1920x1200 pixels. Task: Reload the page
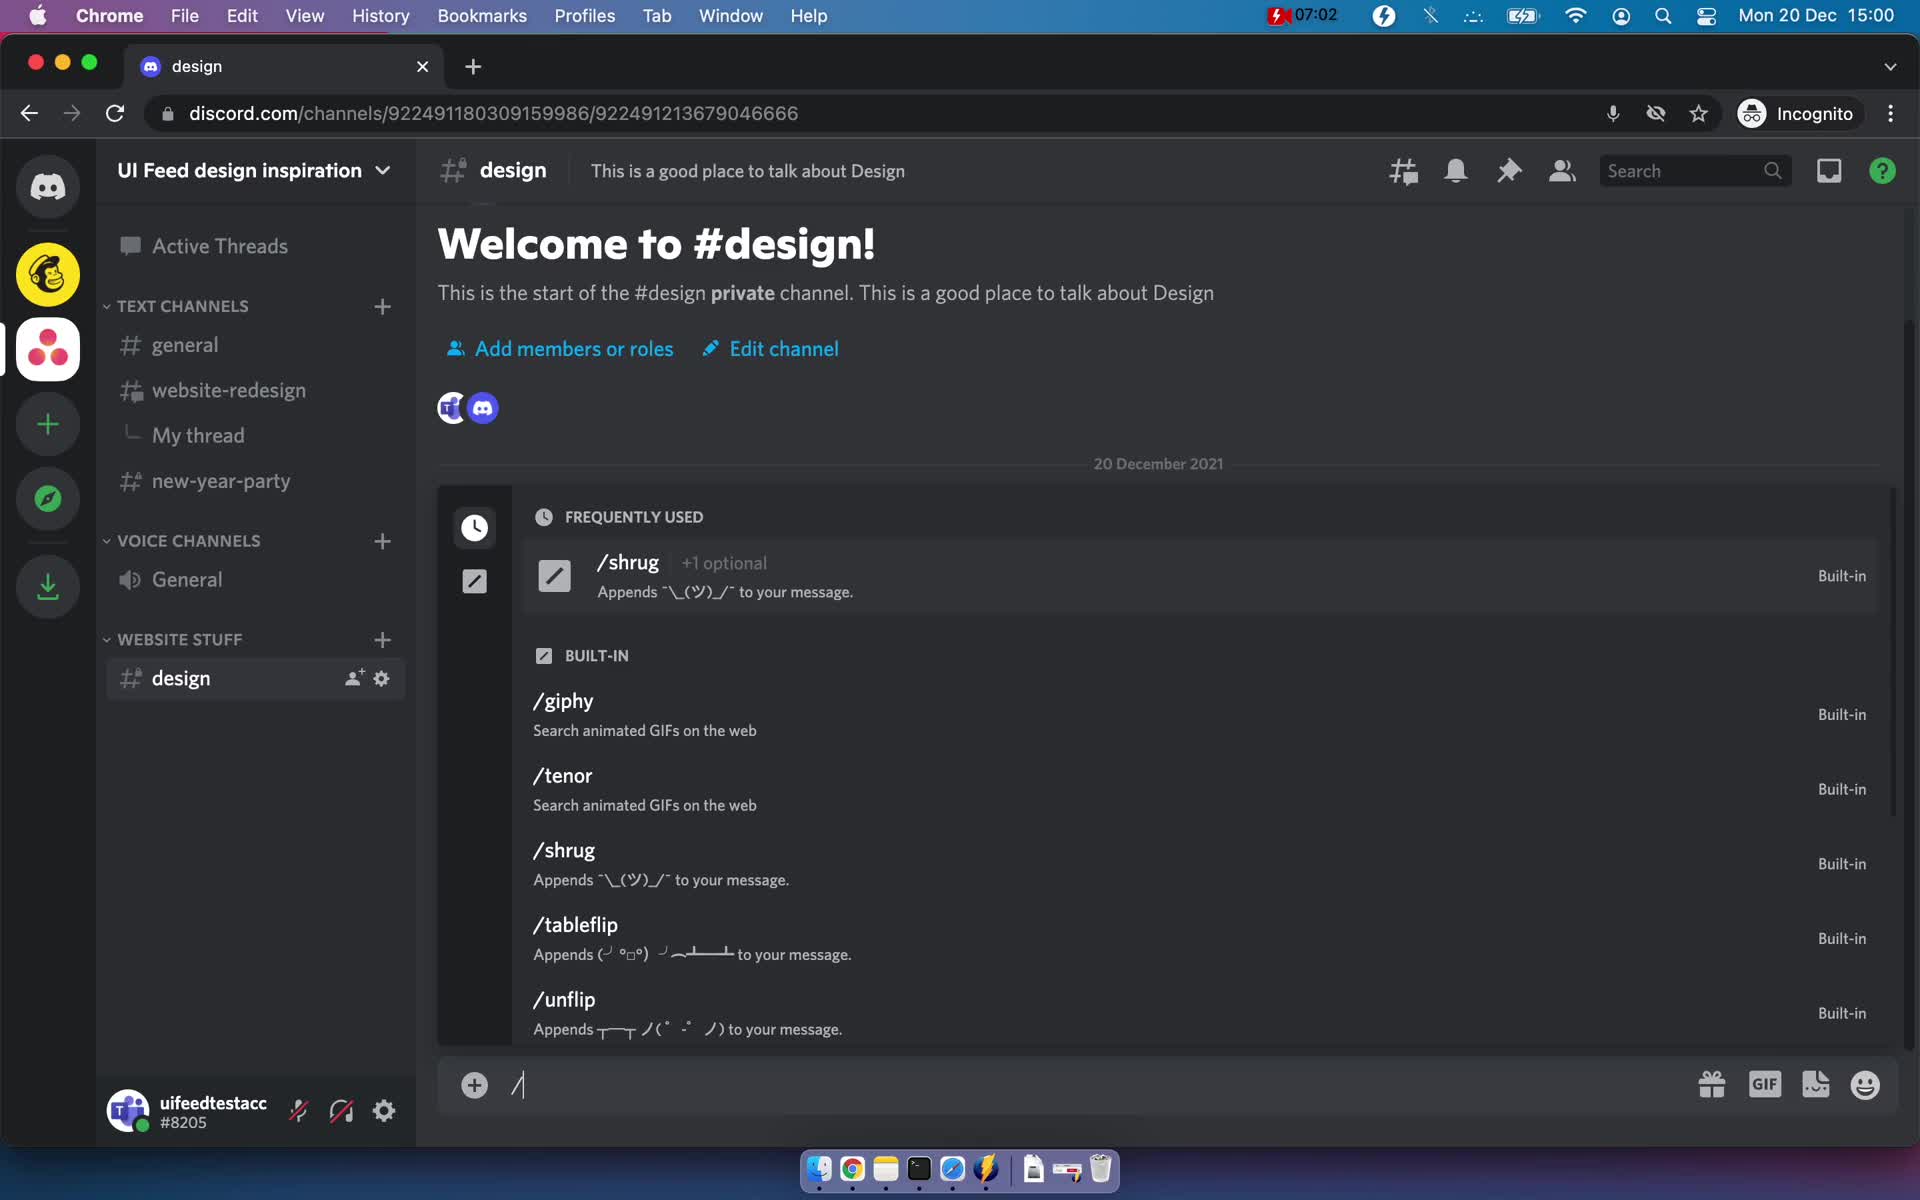click(115, 114)
